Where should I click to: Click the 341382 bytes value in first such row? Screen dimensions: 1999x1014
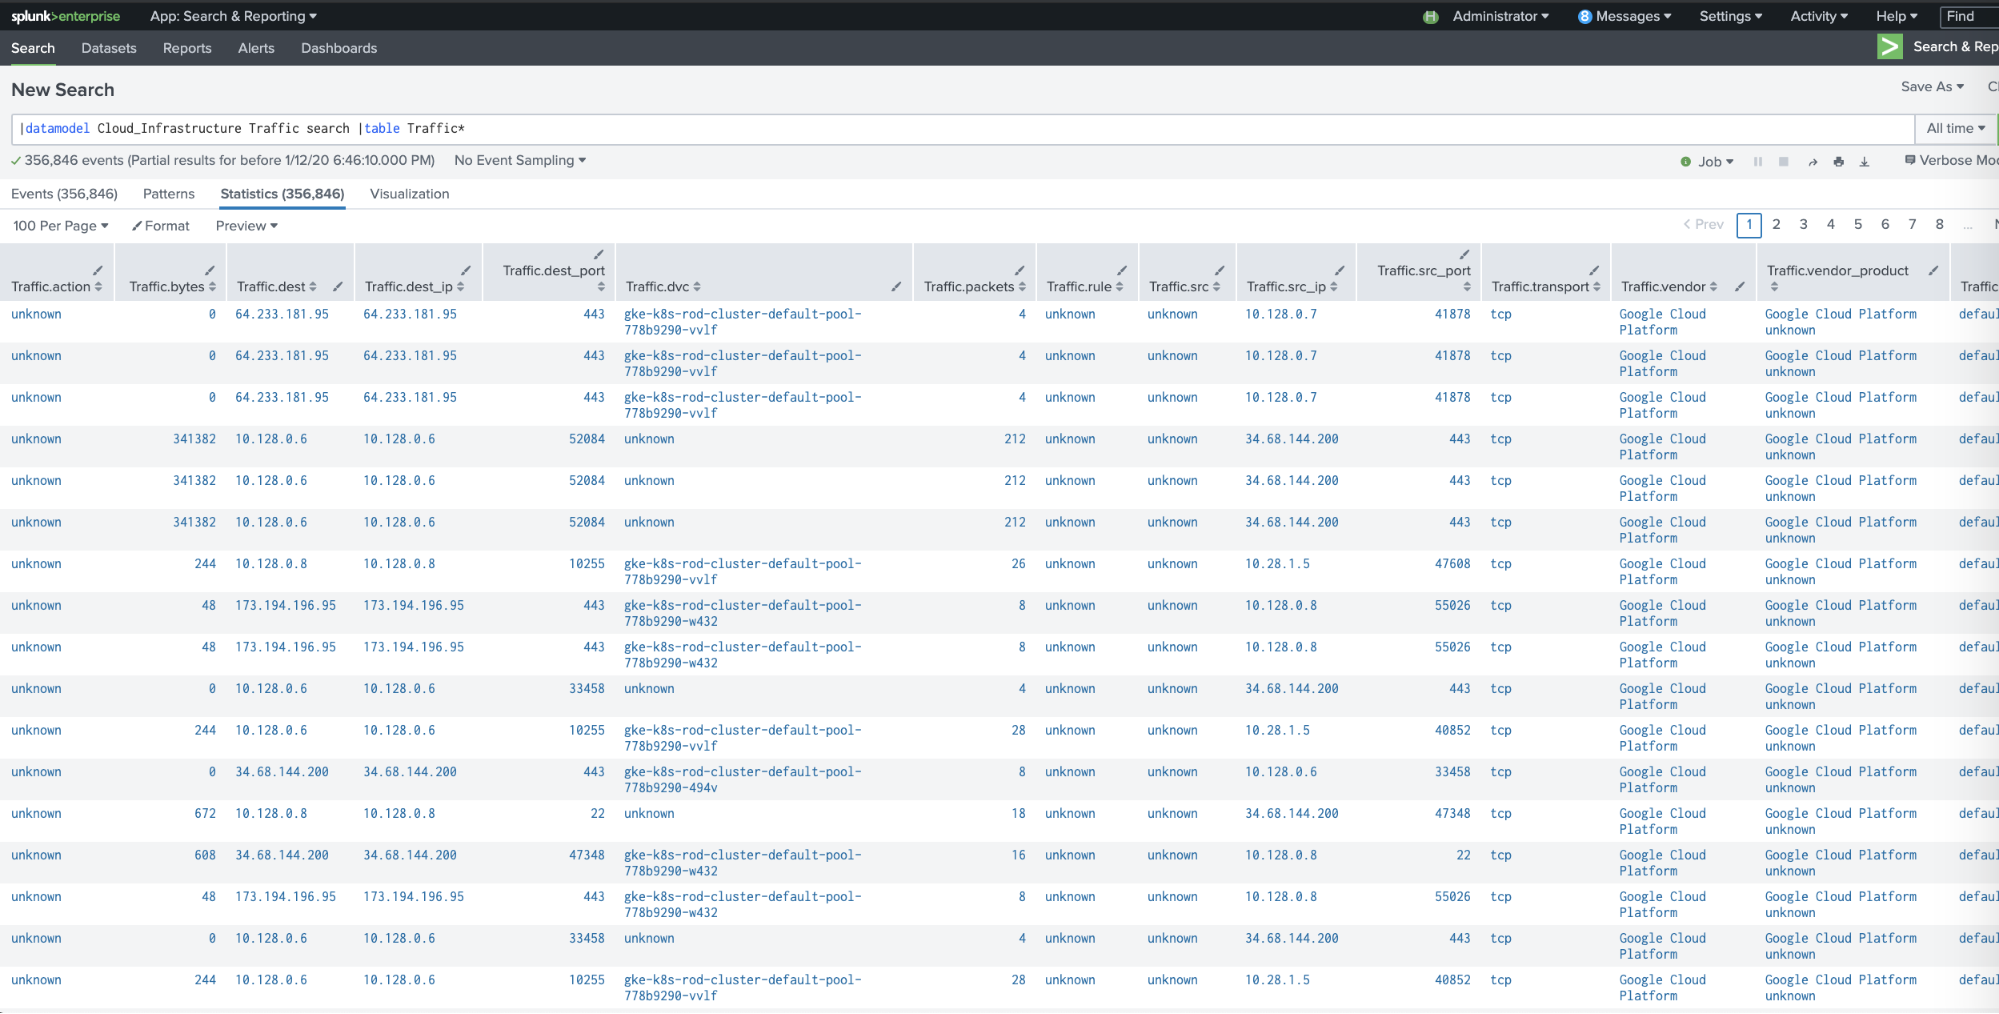(x=194, y=439)
